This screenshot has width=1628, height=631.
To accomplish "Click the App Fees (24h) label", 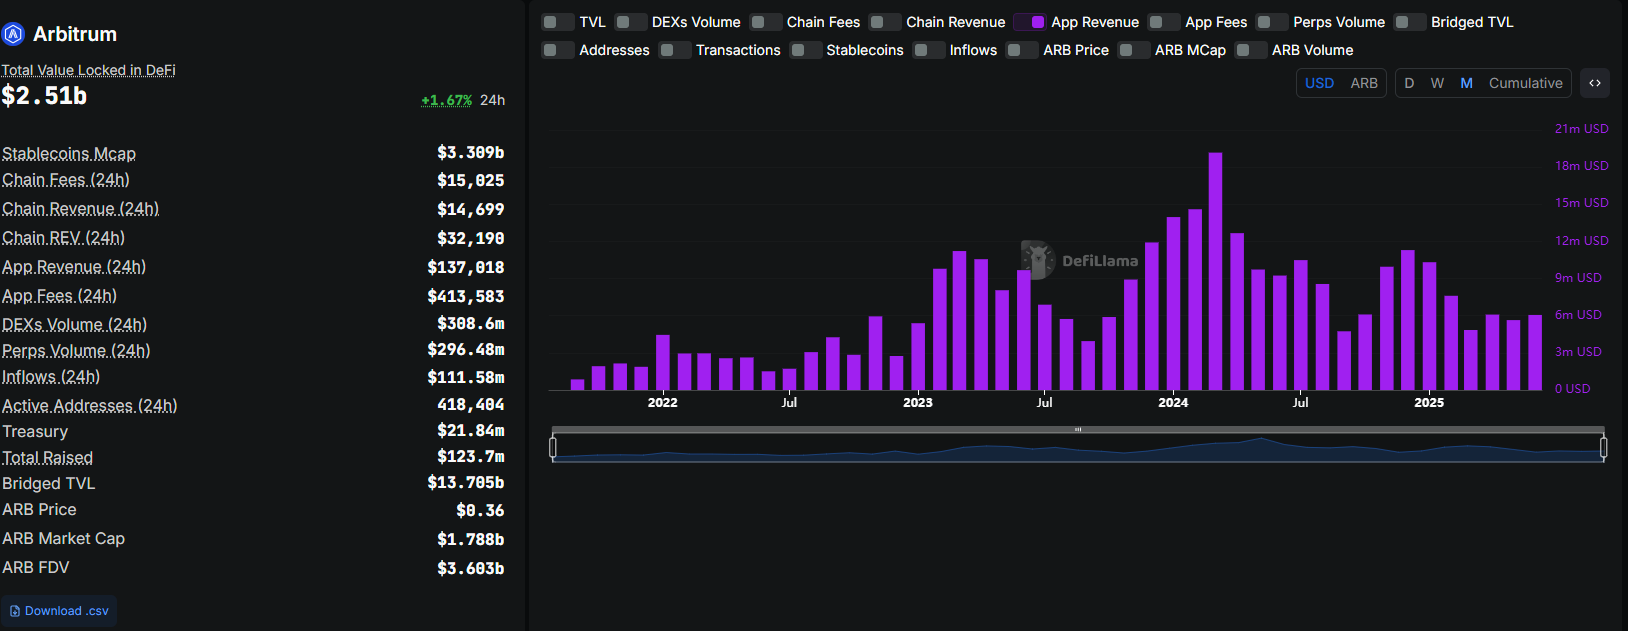I will (x=59, y=296).
